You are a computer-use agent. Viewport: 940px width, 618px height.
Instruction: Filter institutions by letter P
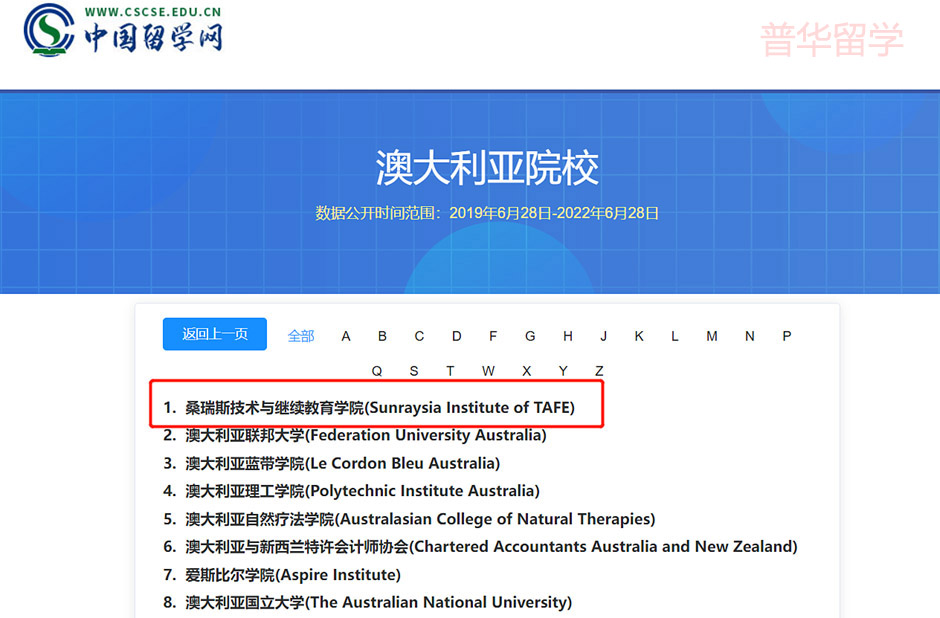pyautogui.click(x=787, y=336)
